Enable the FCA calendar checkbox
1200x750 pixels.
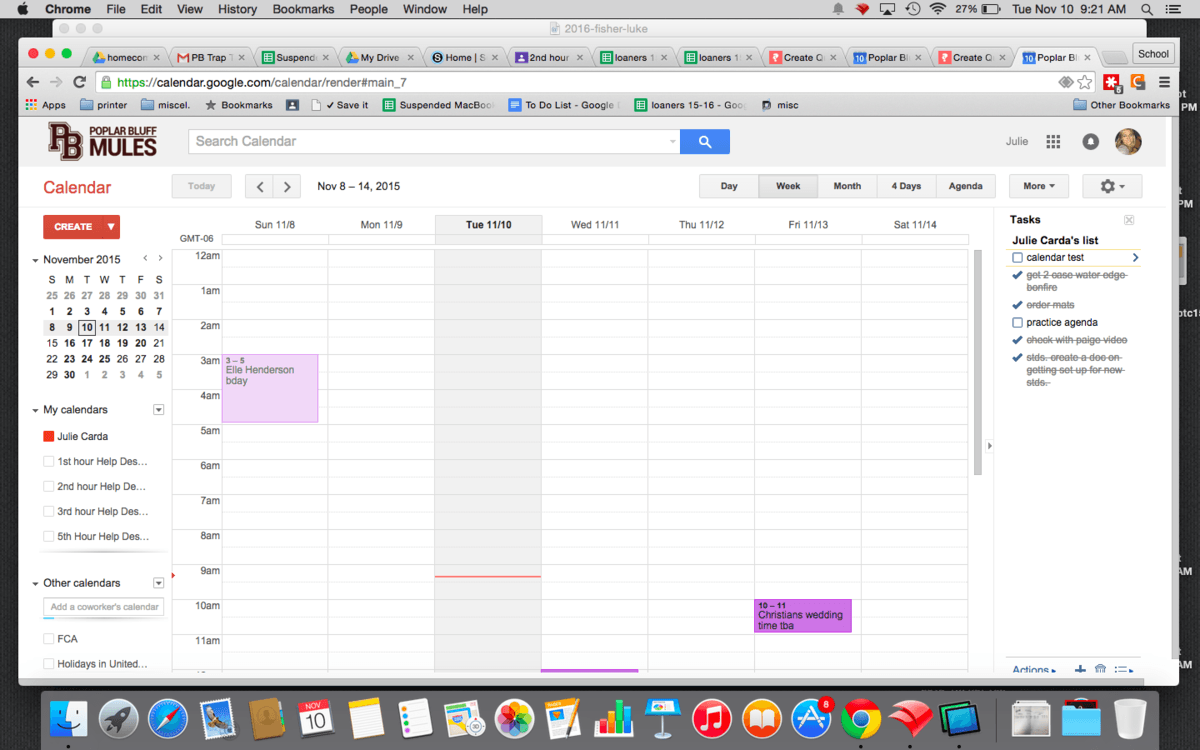[49, 639]
